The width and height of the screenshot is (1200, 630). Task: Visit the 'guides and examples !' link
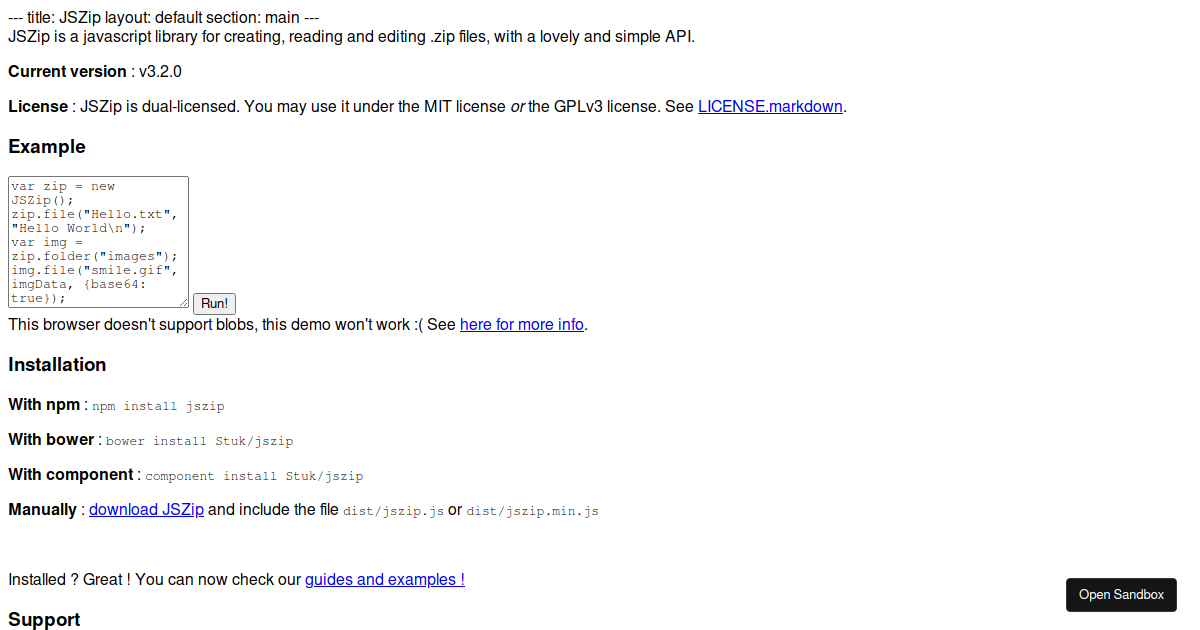tap(384, 579)
